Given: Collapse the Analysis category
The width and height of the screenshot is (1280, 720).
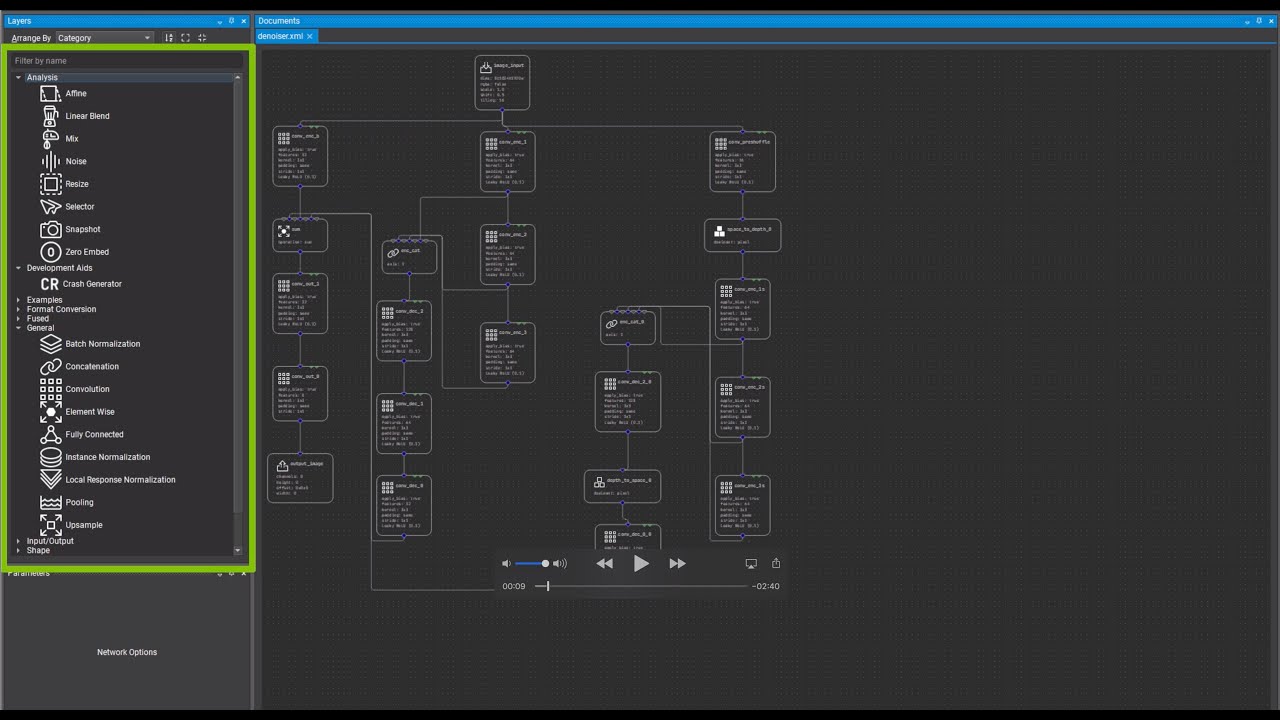Looking at the screenshot, I should pyautogui.click(x=18, y=78).
